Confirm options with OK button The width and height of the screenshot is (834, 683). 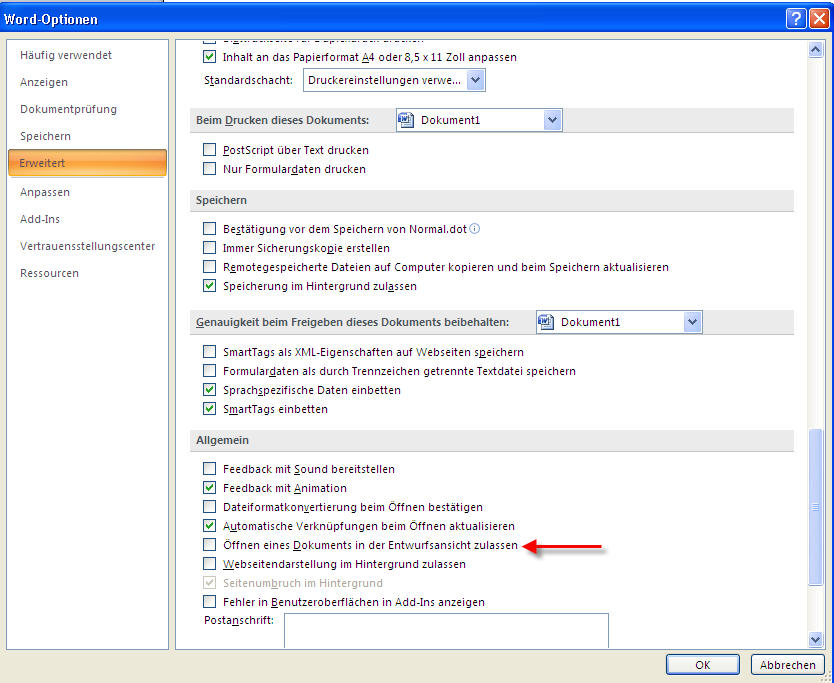703,664
